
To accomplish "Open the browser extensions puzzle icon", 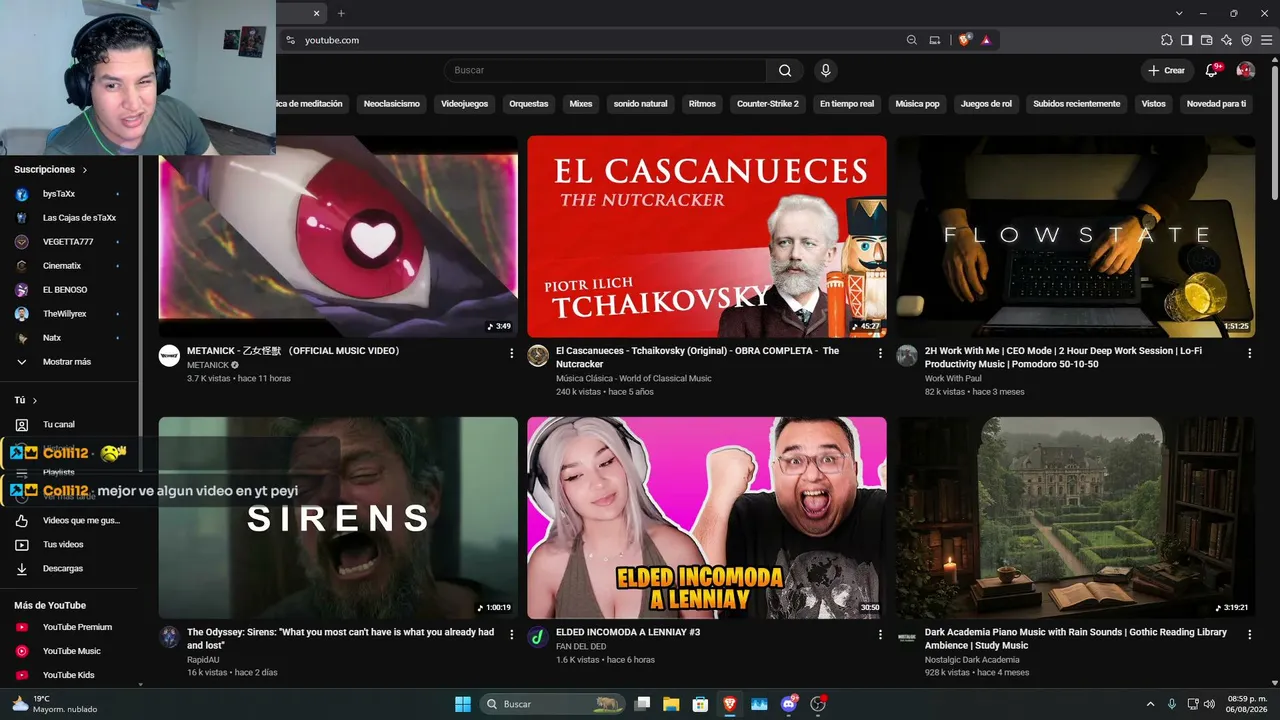I will coord(1167,40).
